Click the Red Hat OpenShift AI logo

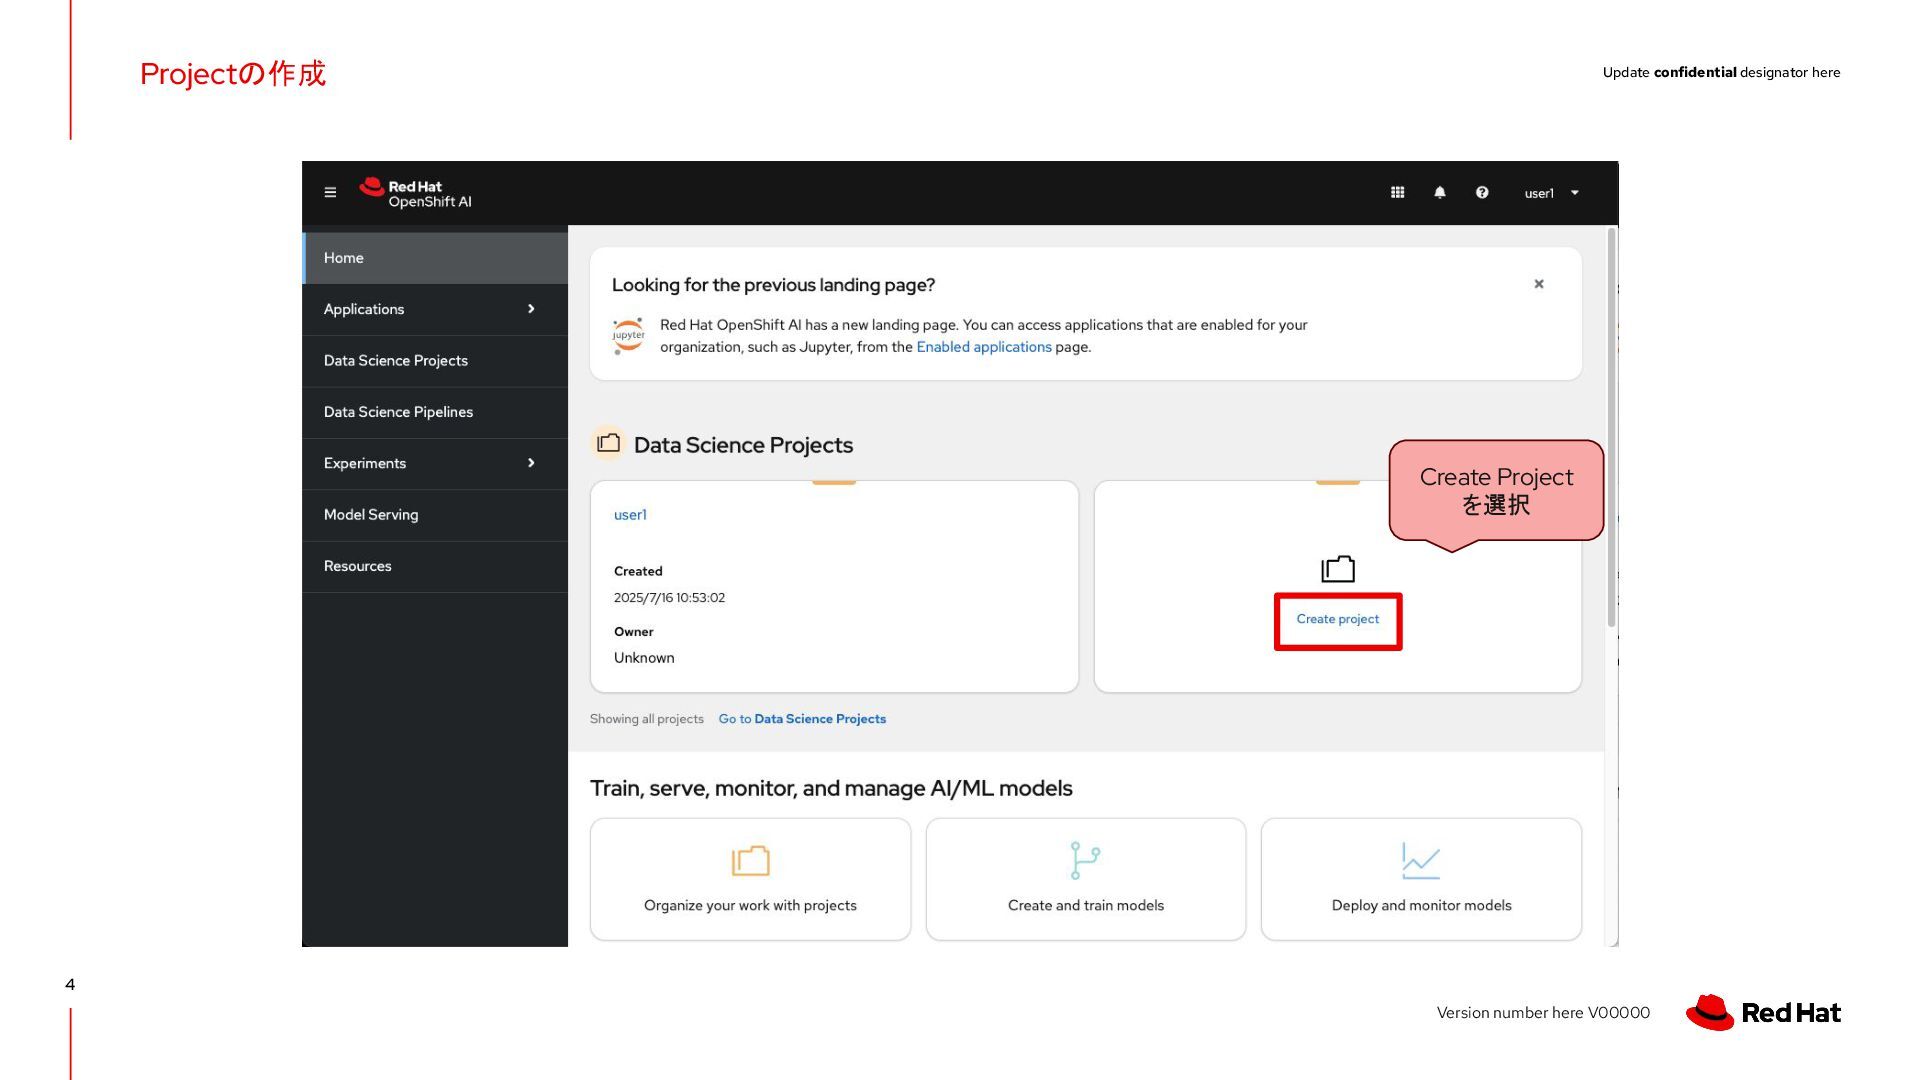point(416,193)
